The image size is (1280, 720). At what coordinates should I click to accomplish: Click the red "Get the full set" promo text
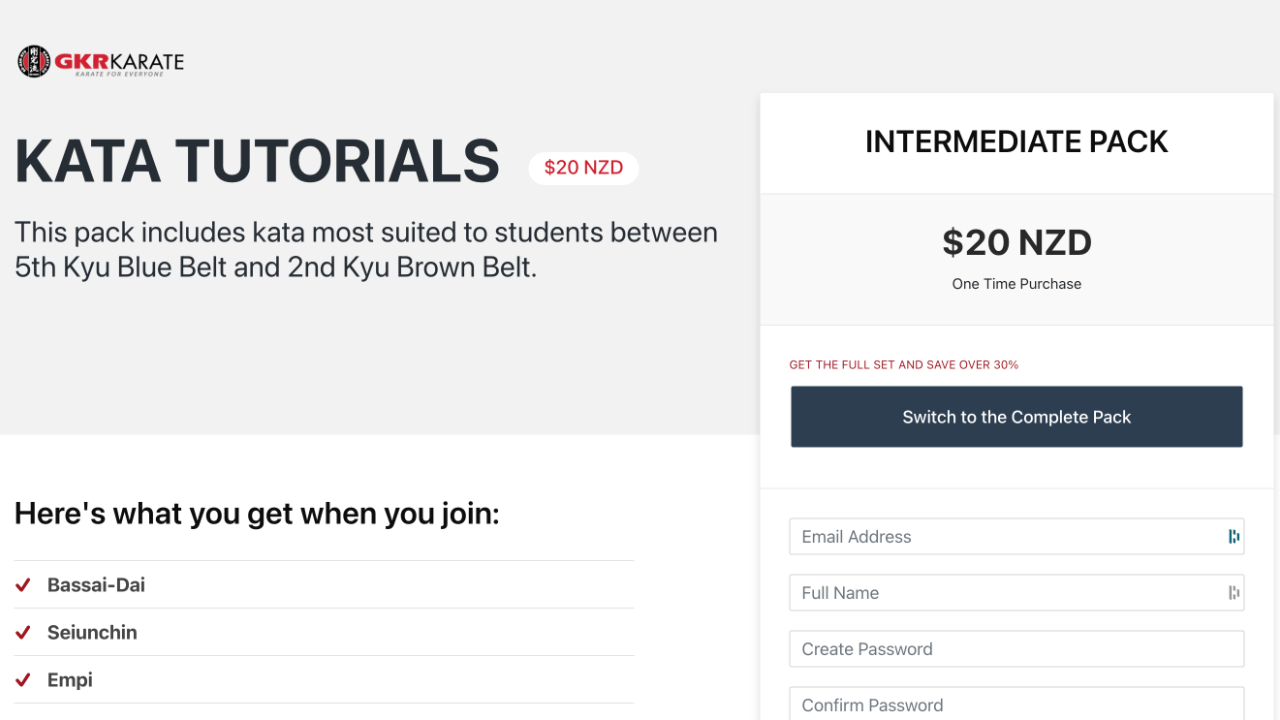click(904, 365)
